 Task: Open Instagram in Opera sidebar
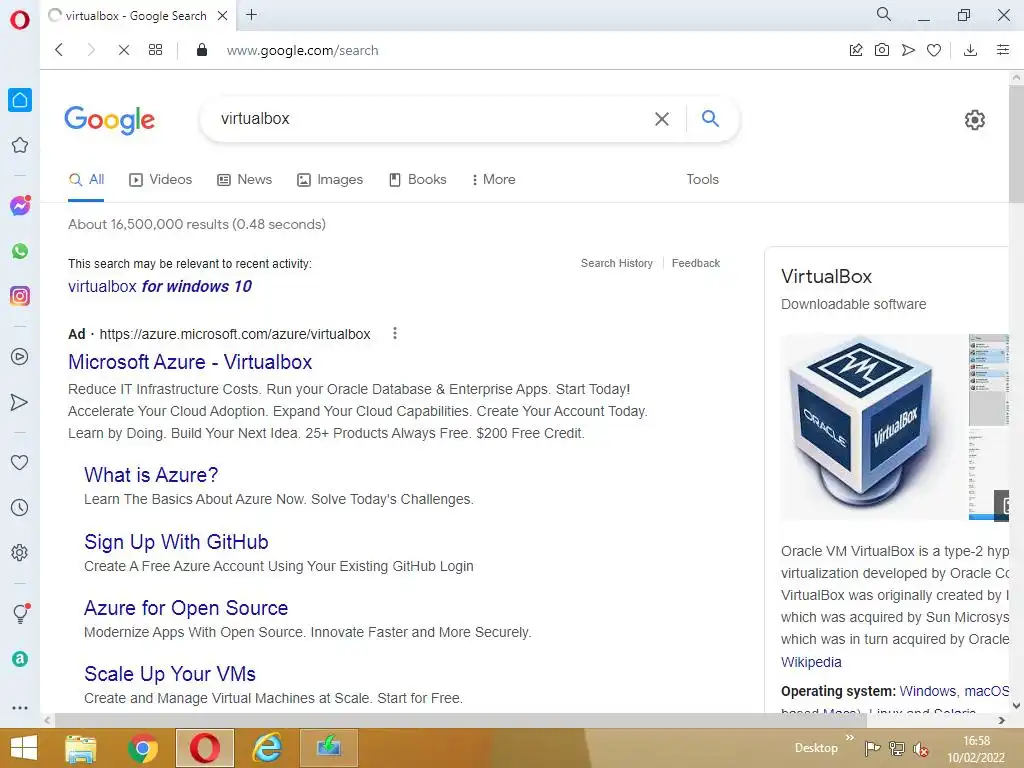(20, 296)
